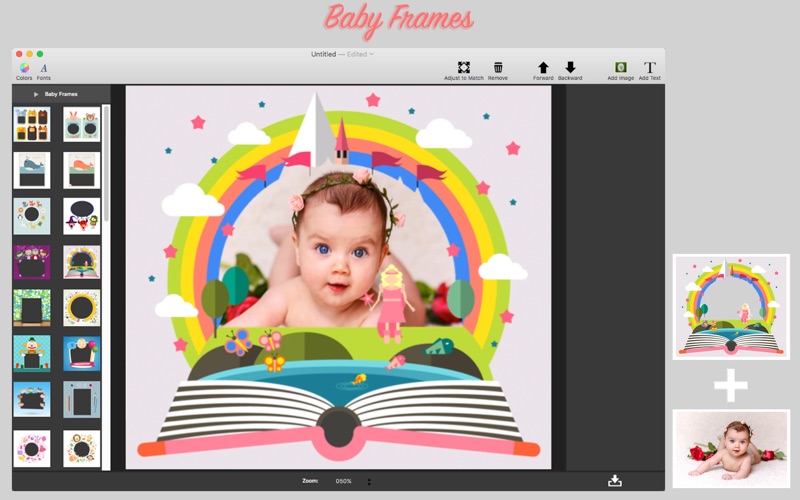Pick the circular animals frame thumbnail

32,216
